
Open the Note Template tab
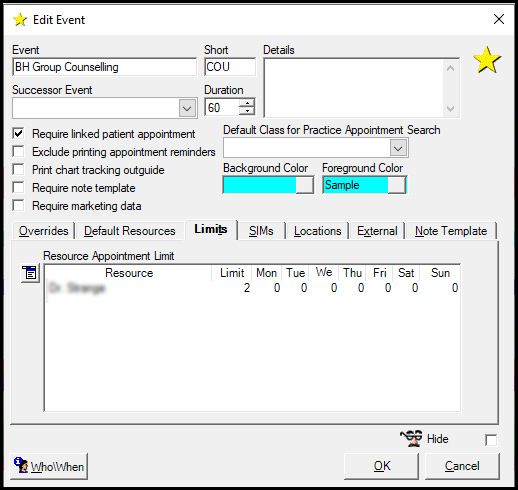click(451, 231)
